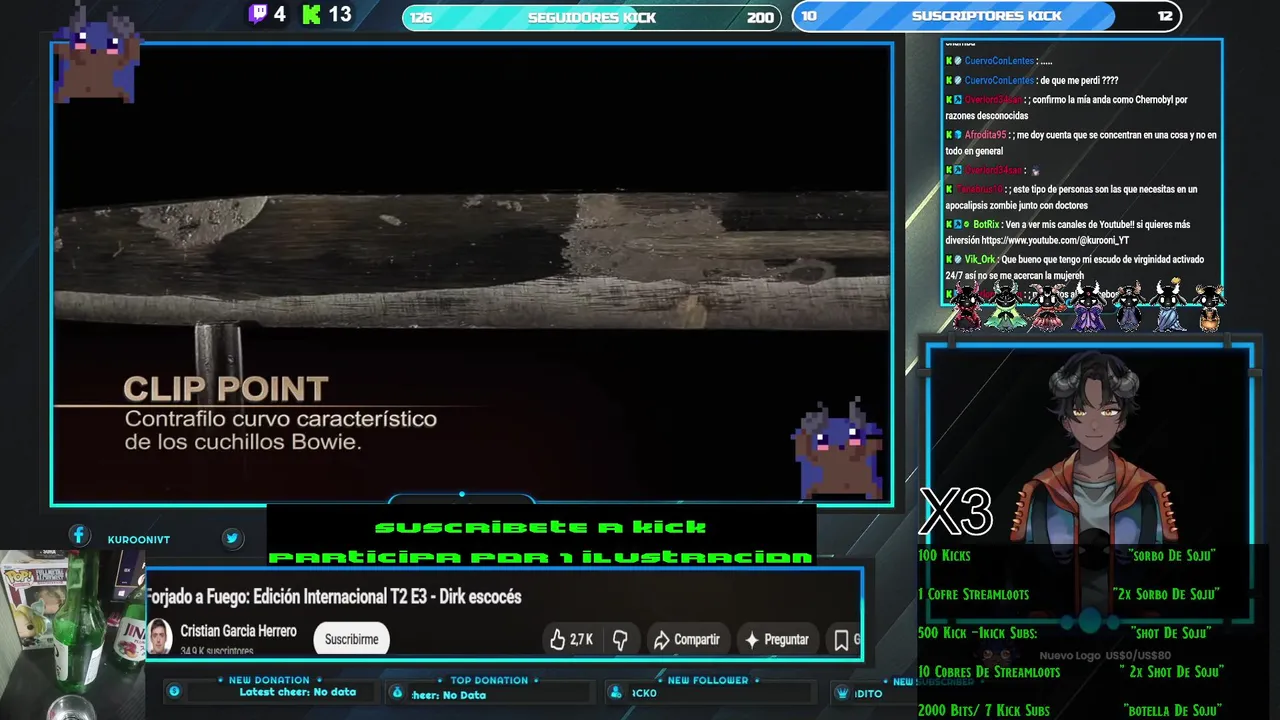Click username Overlord34san in the Chernobyl message
Screen dimensions: 1280x720
coord(994,99)
